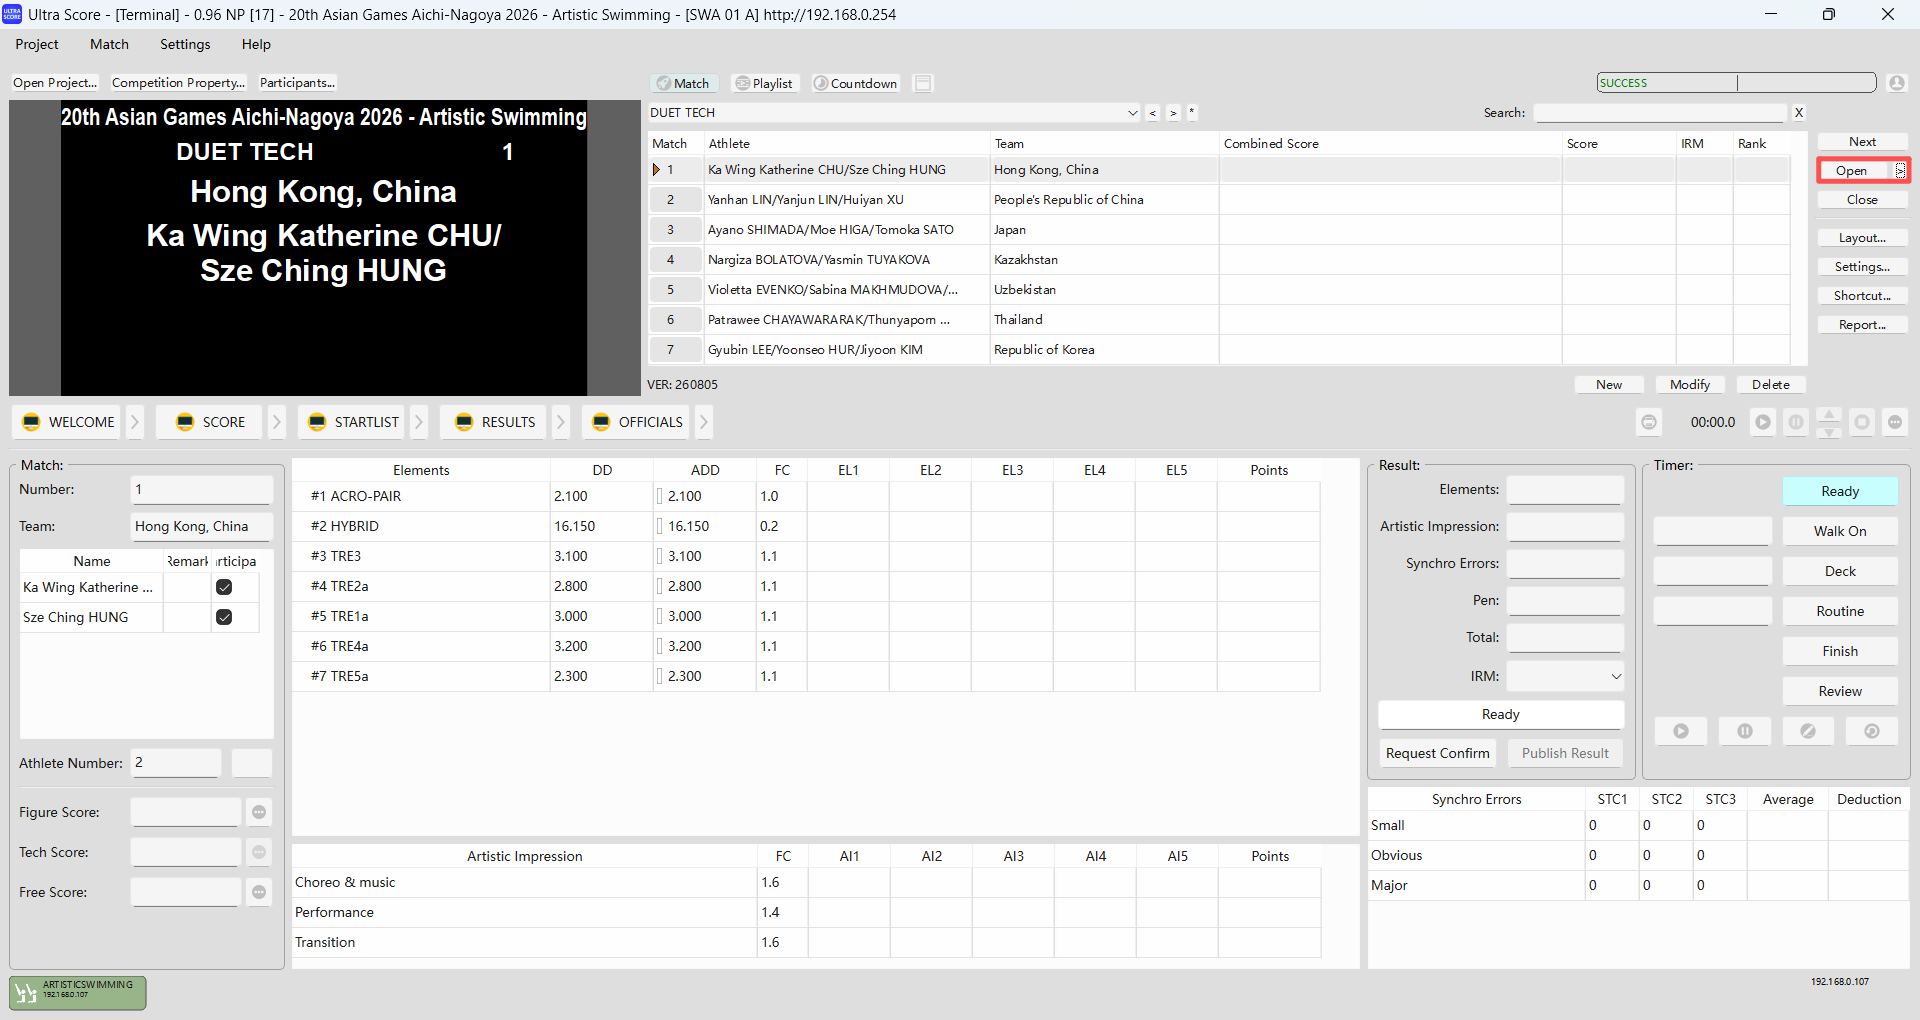Switch to the Playlist tab
The image size is (1920, 1020).
(x=764, y=83)
